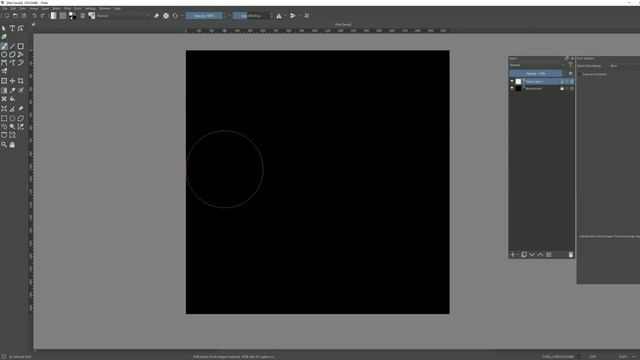
Task: Click the Undo arrow in toolbar
Action: [x=34, y=16]
